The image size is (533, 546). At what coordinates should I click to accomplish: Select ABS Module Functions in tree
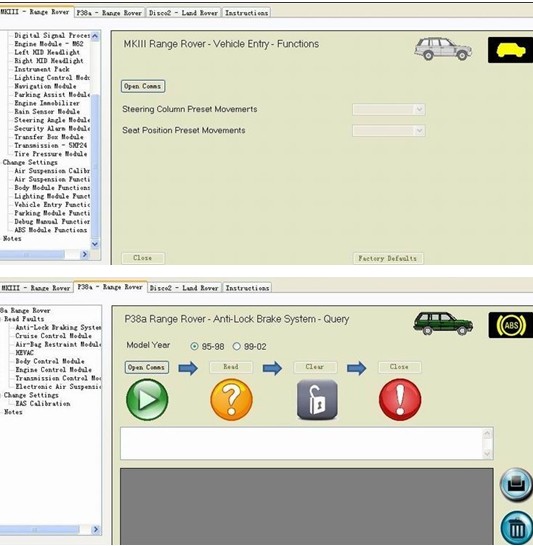pyautogui.click(x=51, y=230)
